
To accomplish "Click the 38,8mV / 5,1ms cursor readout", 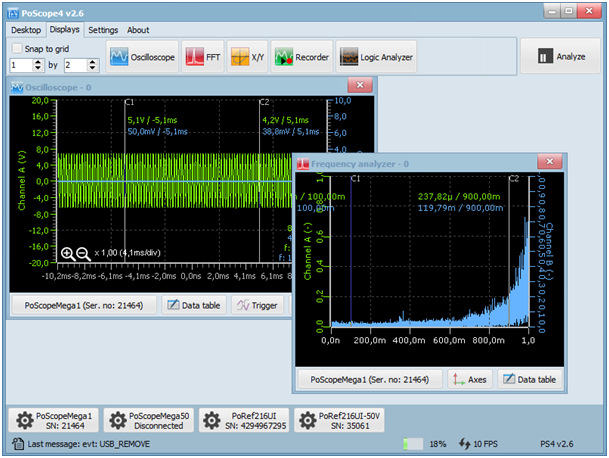I will click(x=291, y=132).
